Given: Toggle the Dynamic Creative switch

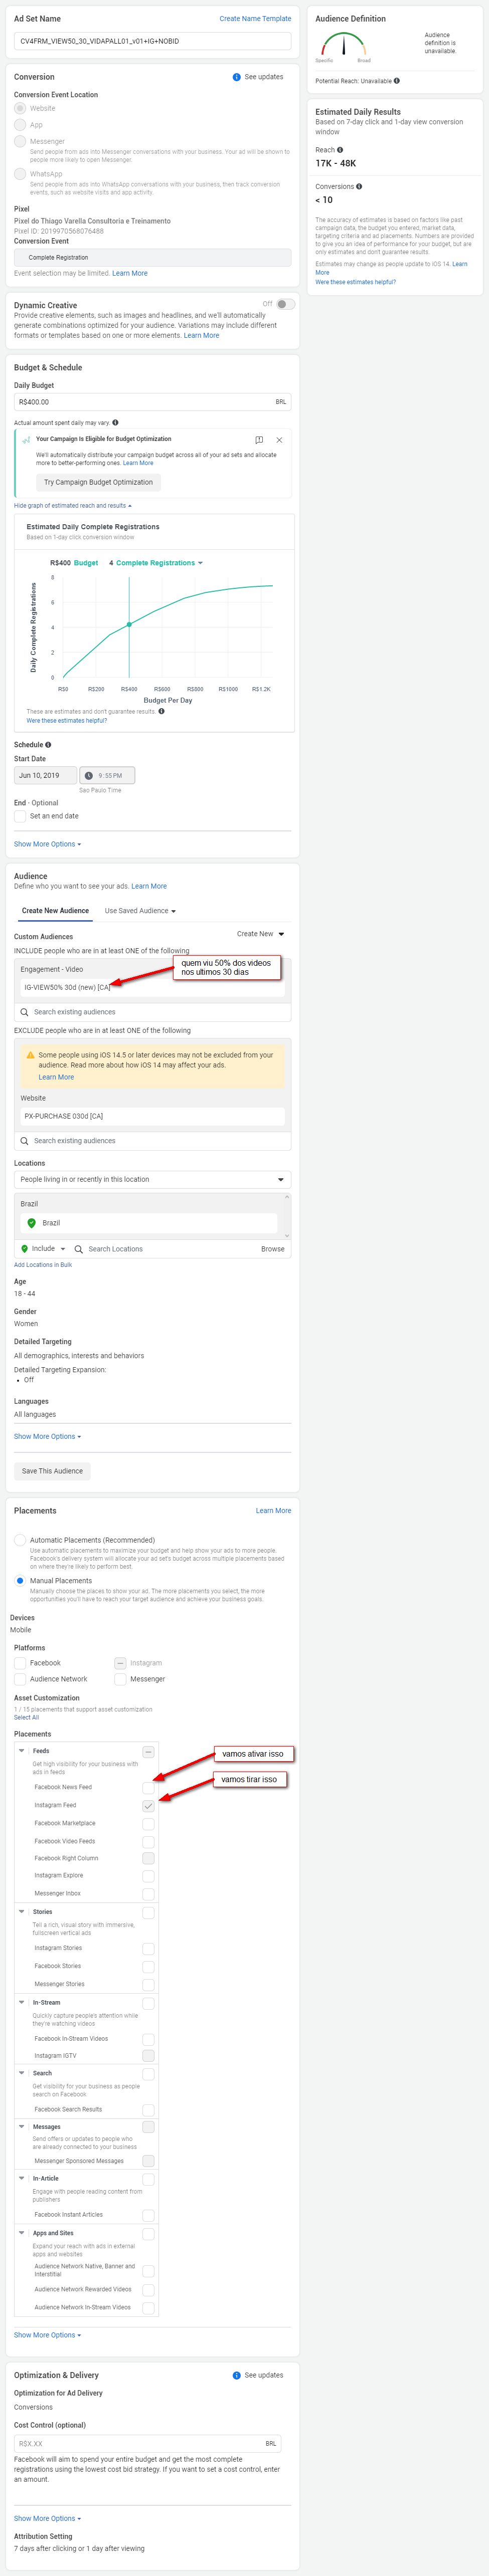Looking at the screenshot, I should point(285,304).
